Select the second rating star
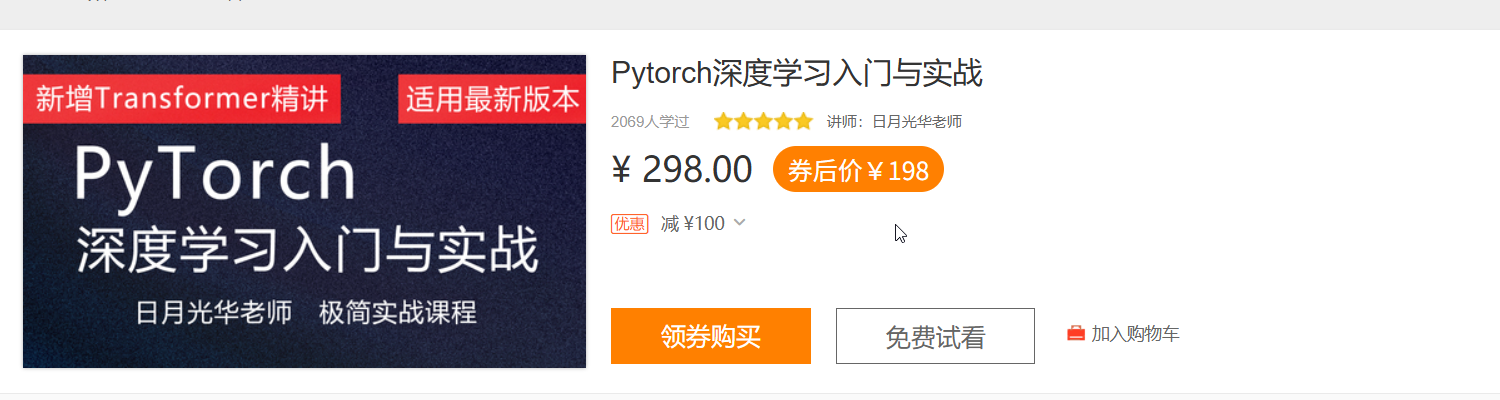 (x=743, y=122)
